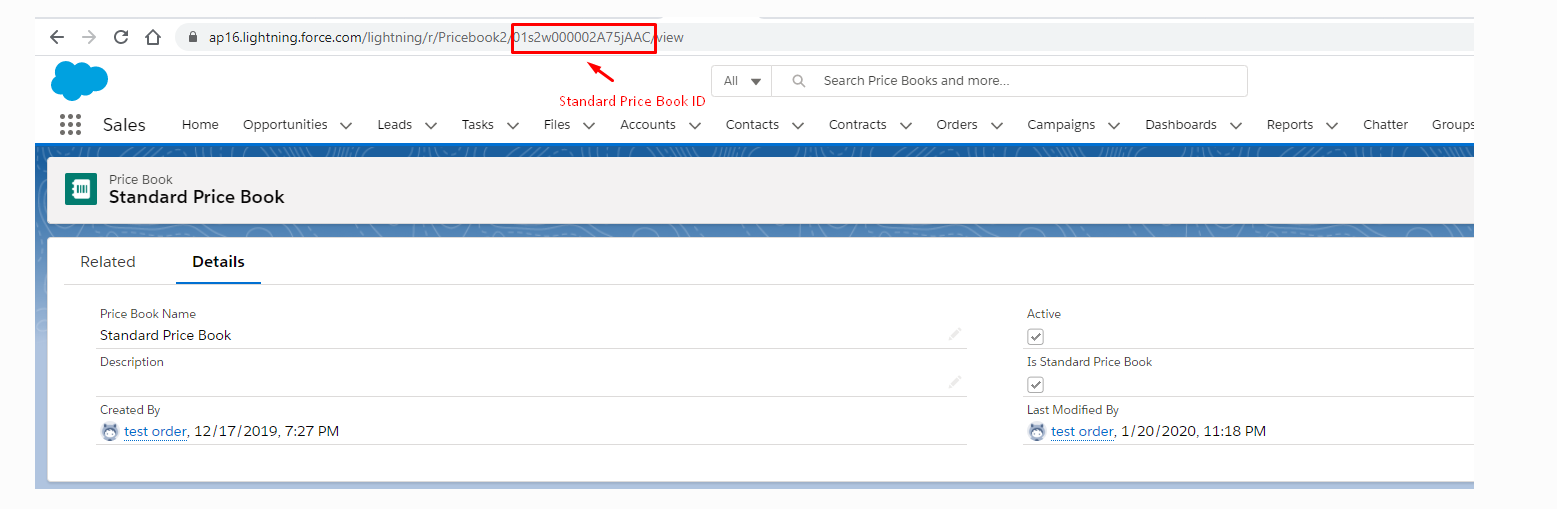Viewport: 1557px width, 509px height.
Task: Click avatar icon beside Last Modified By
Action: tap(1037, 432)
